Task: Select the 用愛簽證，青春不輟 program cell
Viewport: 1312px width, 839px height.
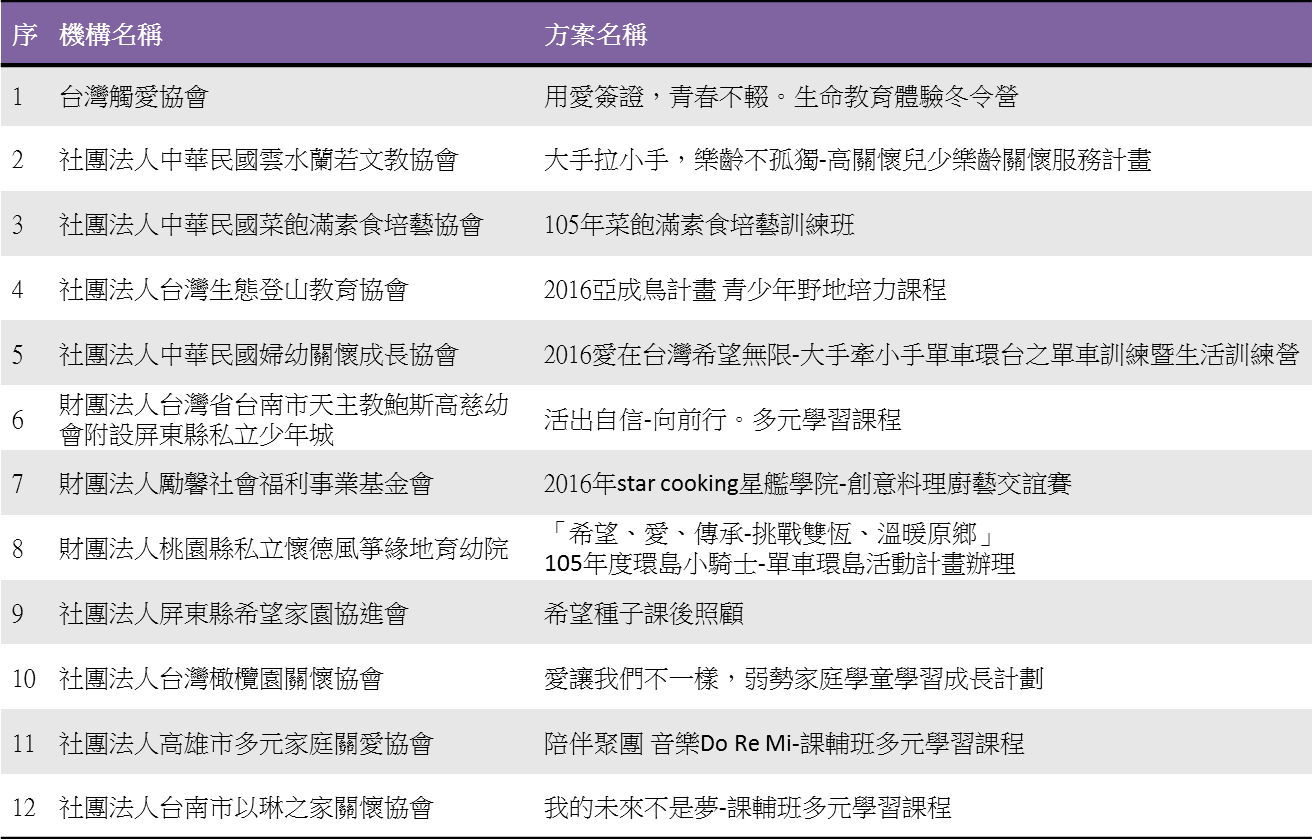Action: 780,97
